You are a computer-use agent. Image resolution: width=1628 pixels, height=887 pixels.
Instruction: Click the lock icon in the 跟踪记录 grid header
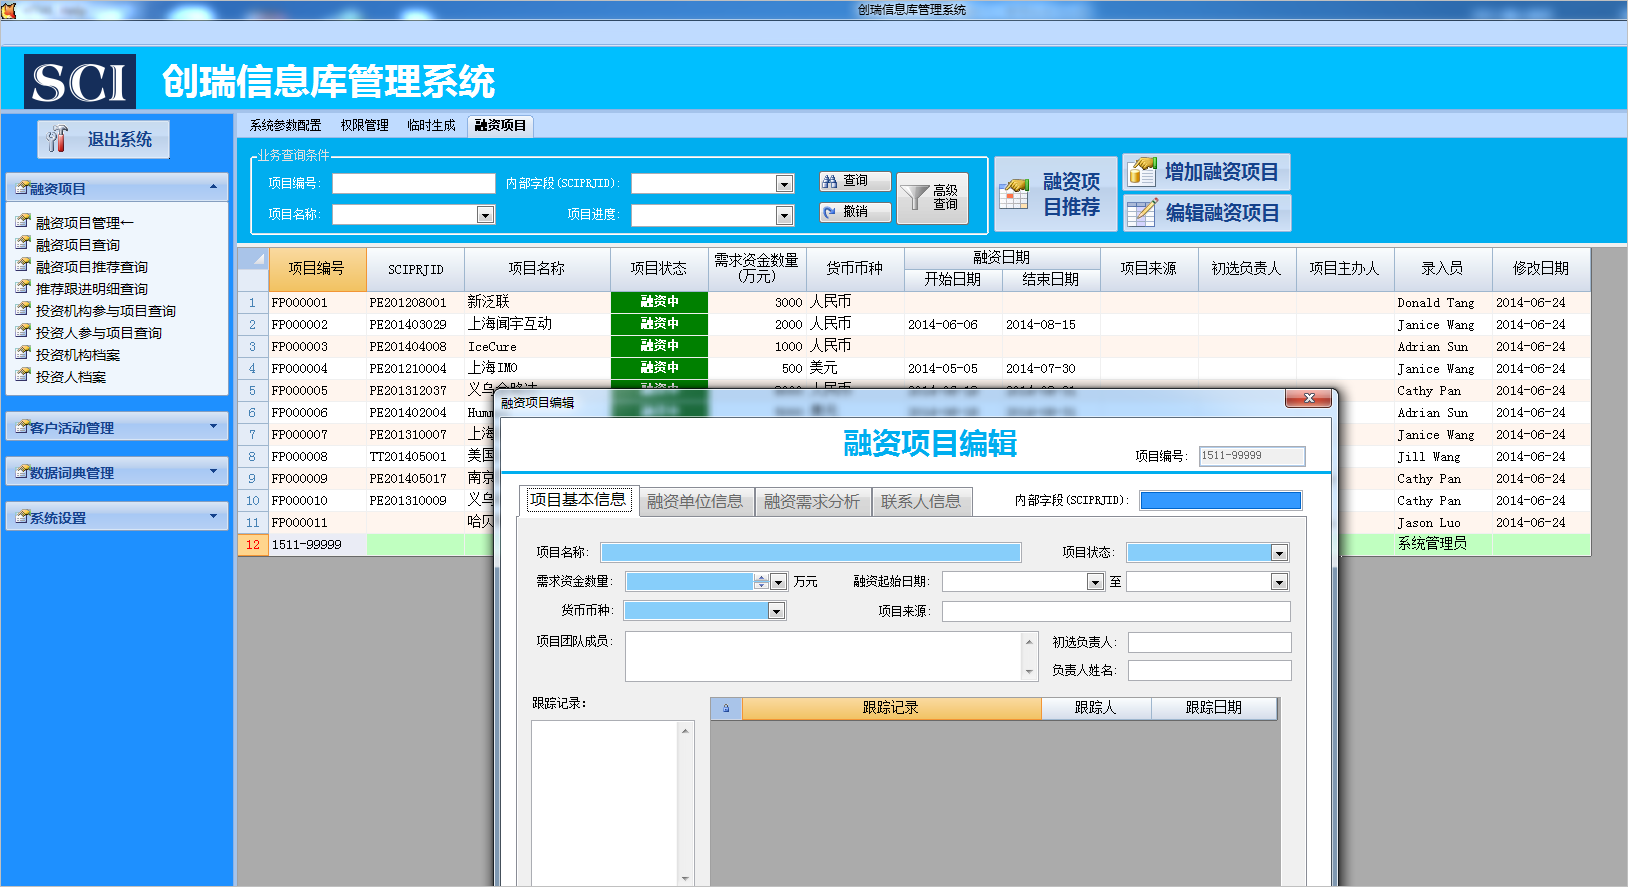pos(726,708)
